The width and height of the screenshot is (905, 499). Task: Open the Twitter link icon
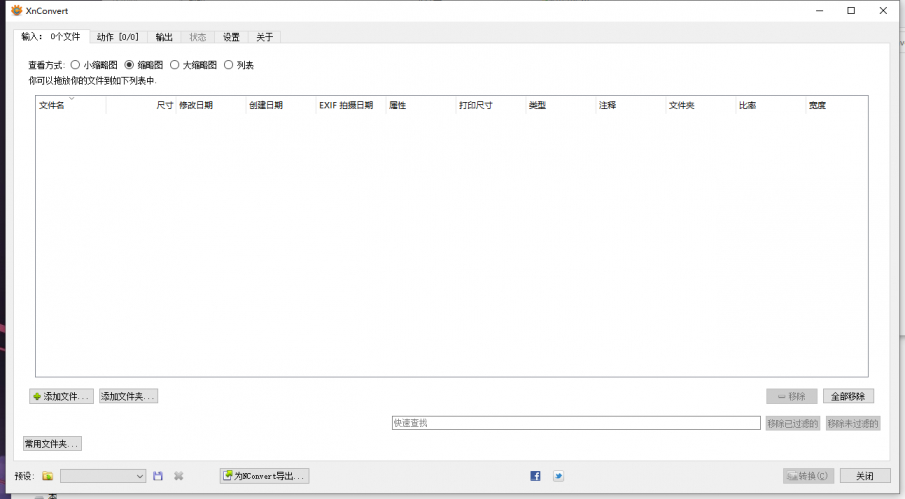coord(558,476)
